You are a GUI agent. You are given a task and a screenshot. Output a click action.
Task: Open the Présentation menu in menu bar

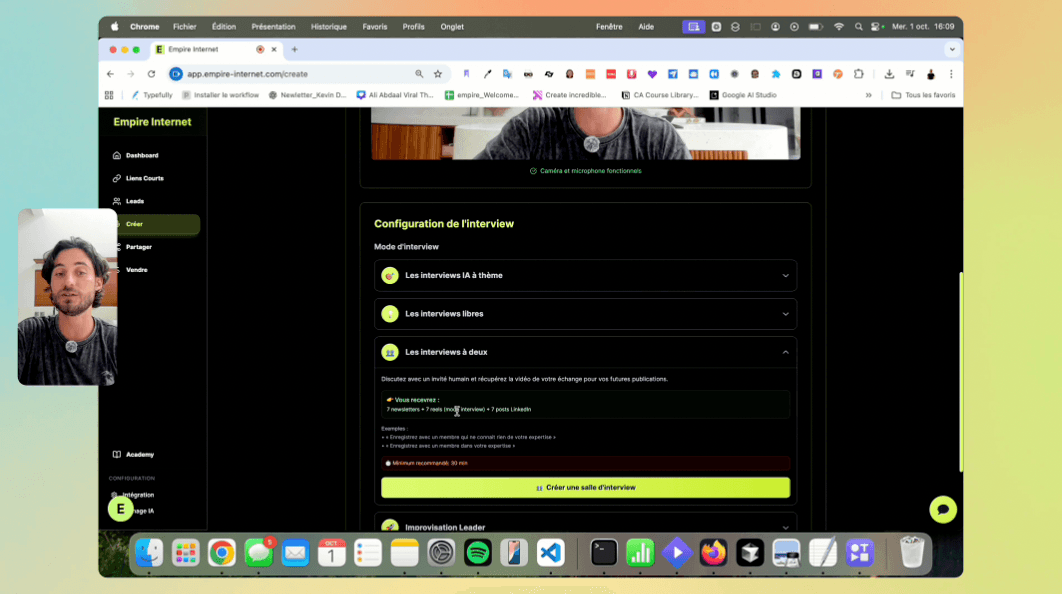coord(273,27)
